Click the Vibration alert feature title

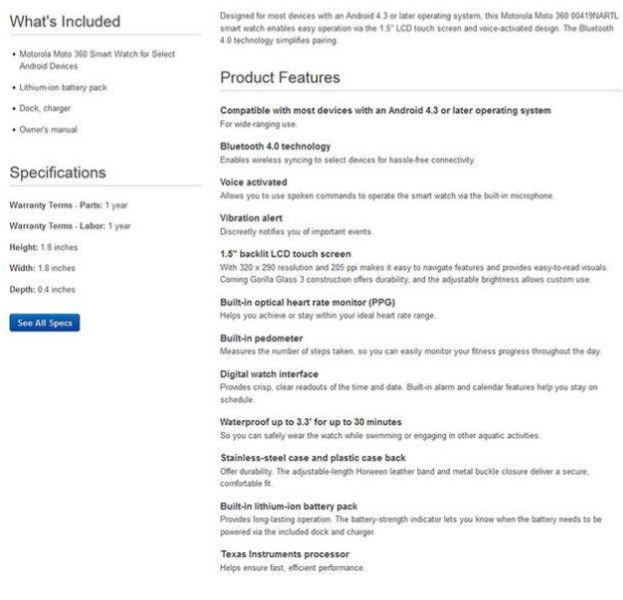pos(250,218)
